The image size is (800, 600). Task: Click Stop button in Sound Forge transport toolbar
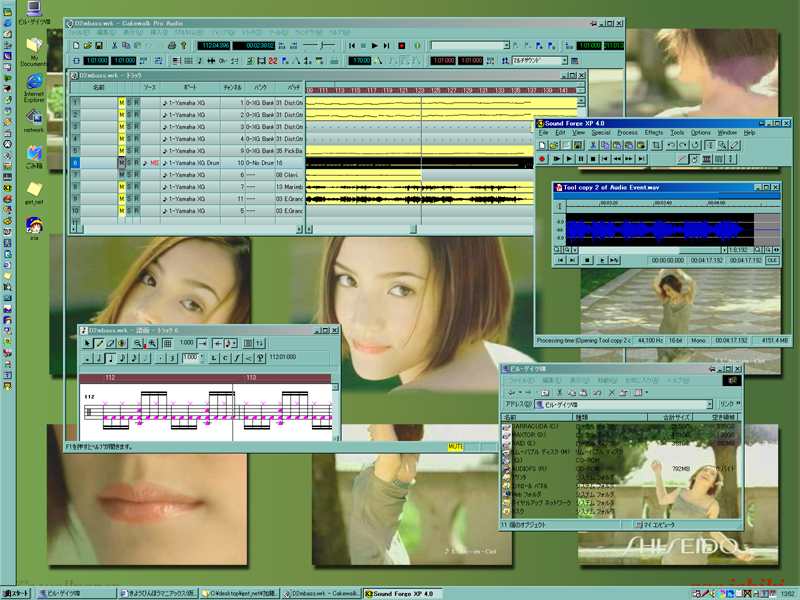pos(593,159)
